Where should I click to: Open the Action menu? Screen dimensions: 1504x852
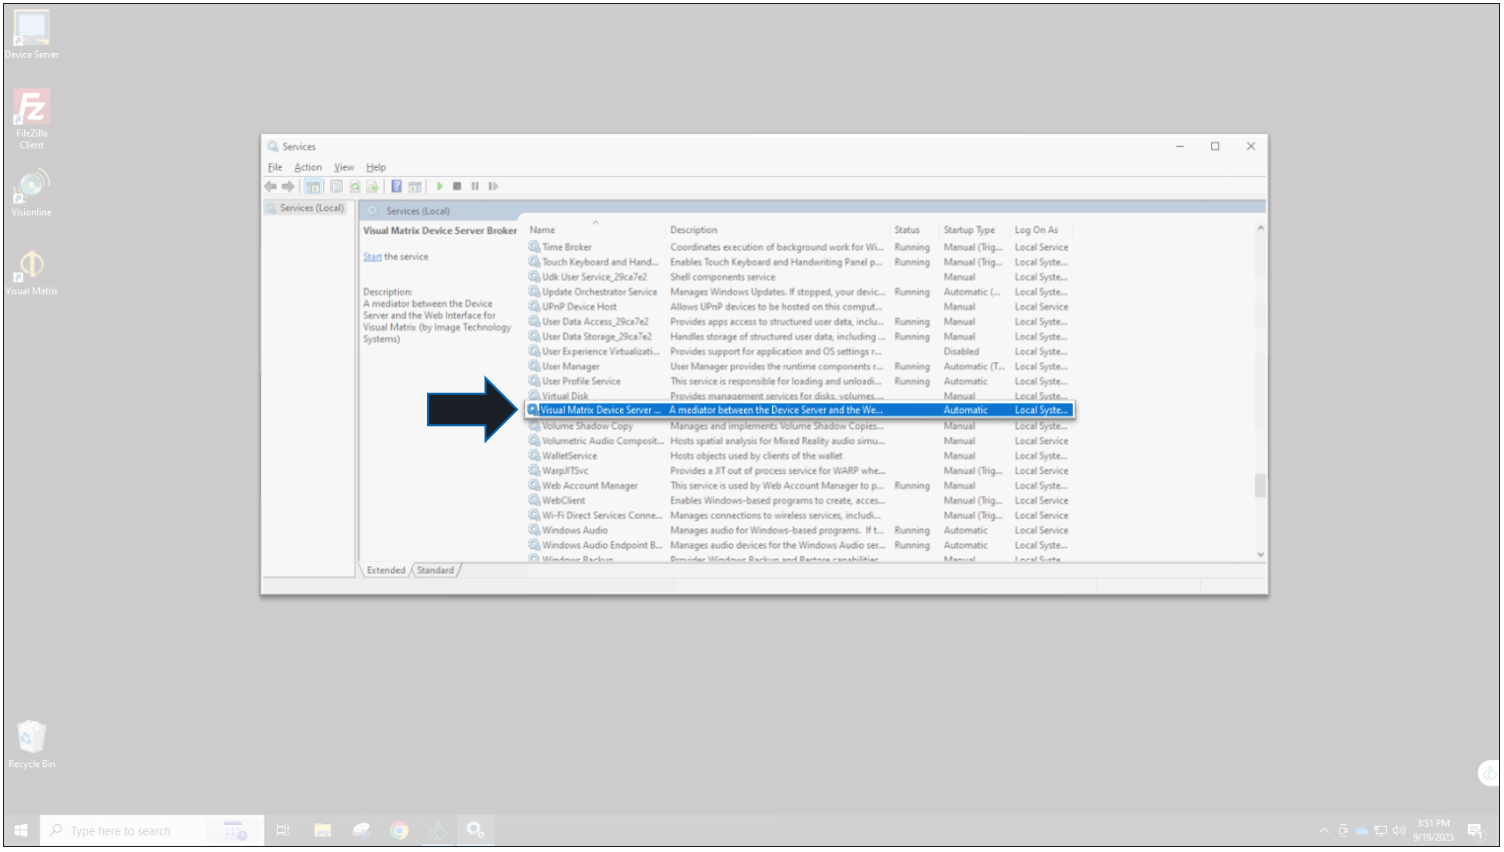308,168
